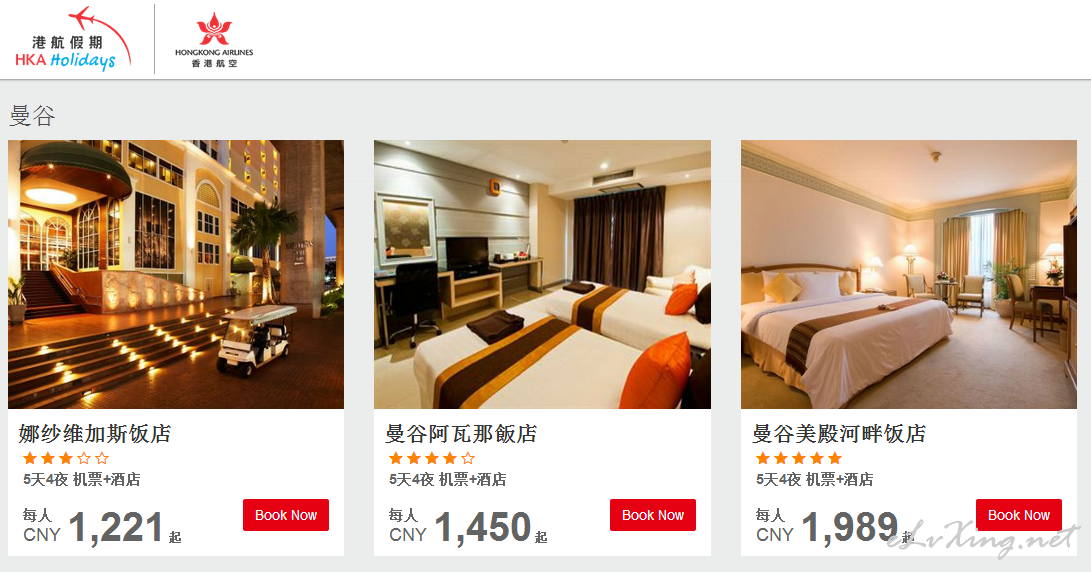Click 5天4夜 机票+酒店 under 娜纱维加斯饭店
Viewport: 1091px width, 572px height.
(81, 479)
